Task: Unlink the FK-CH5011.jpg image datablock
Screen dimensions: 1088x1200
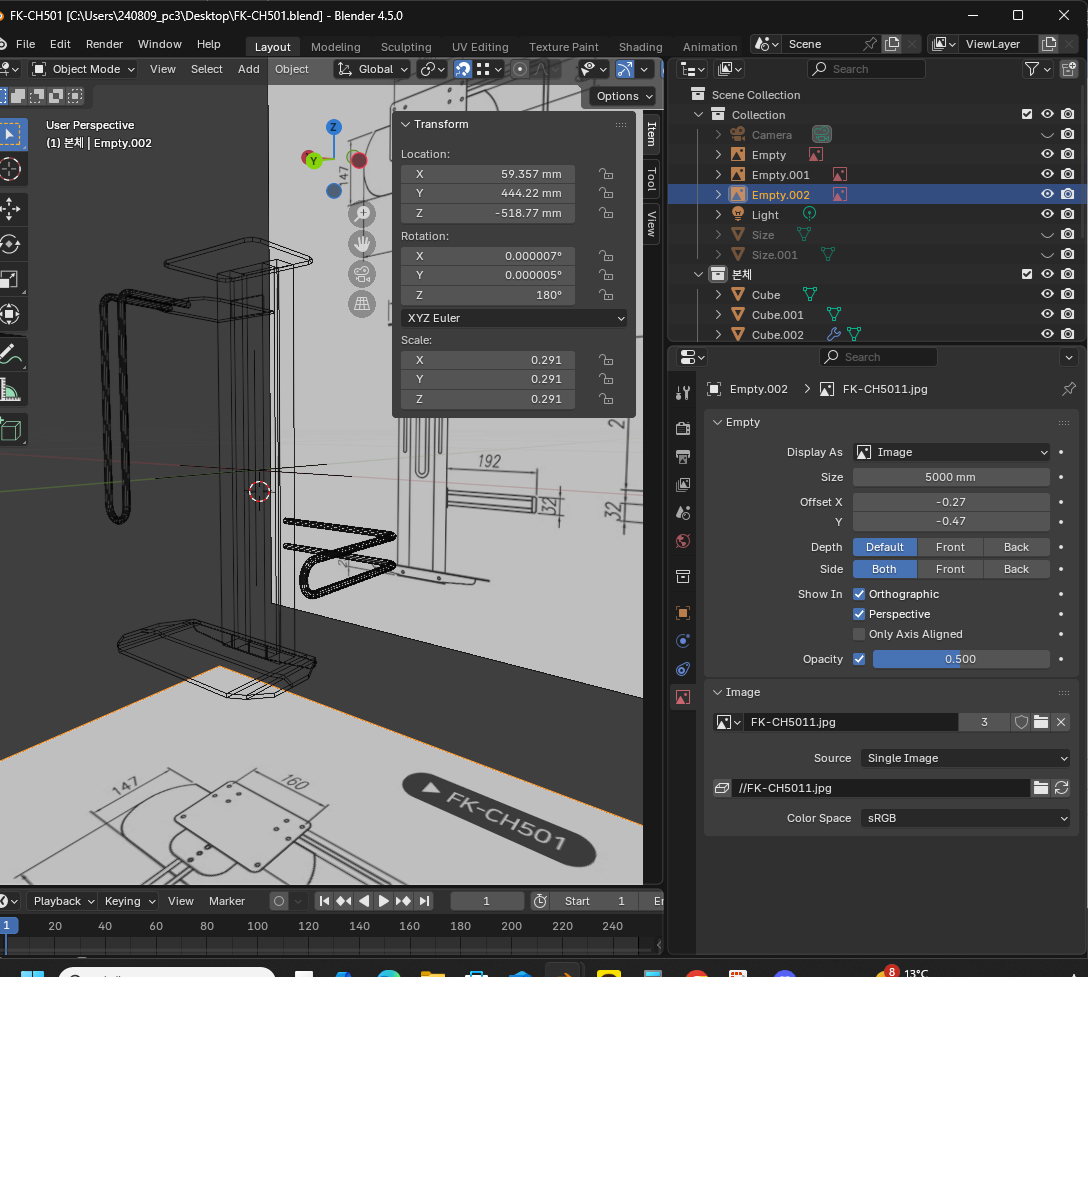Action: pyautogui.click(x=1061, y=722)
